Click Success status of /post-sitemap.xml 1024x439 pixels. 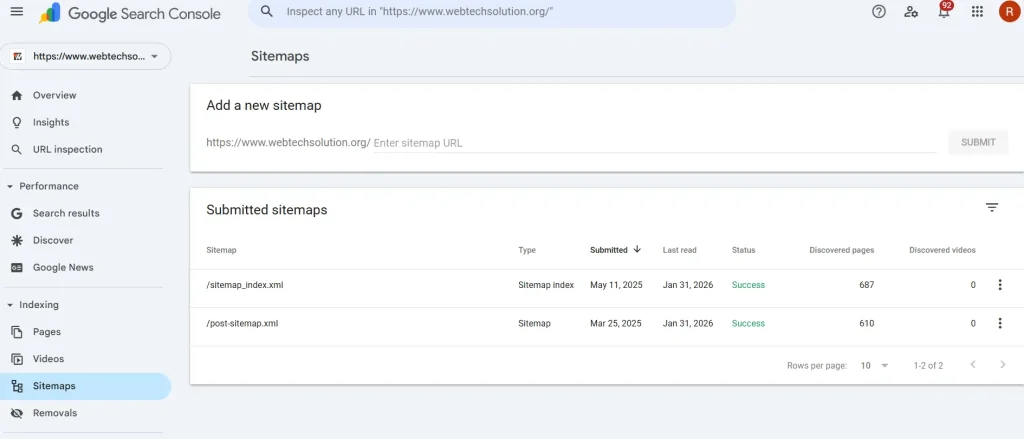pyautogui.click(x=748, y=323)
